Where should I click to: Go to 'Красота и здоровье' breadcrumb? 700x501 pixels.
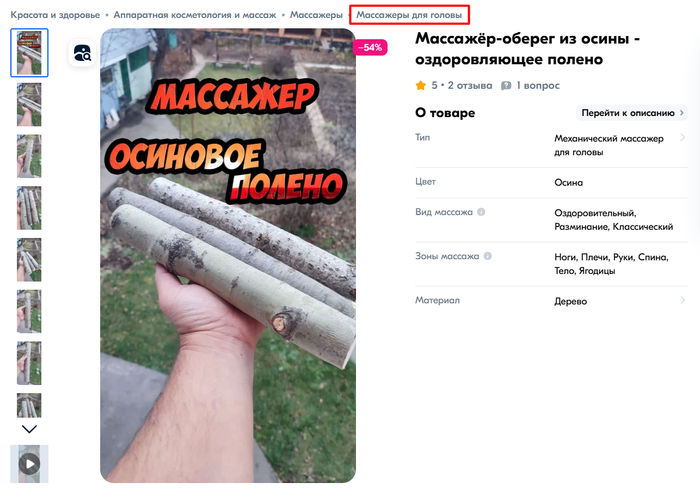pos(55,15)
